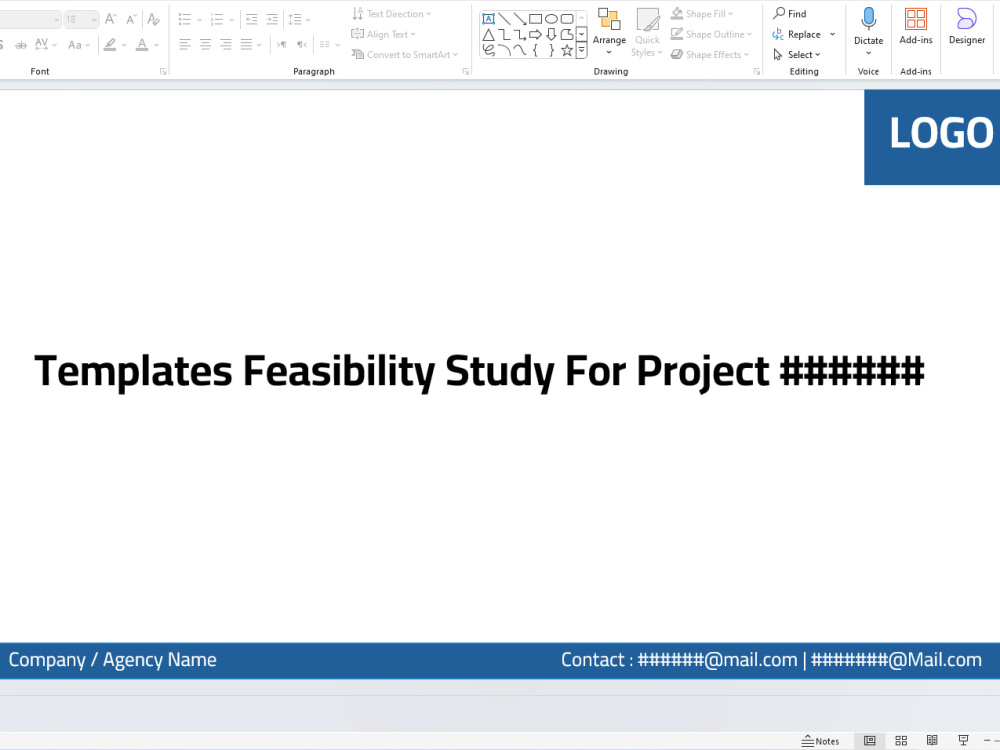This screenshot has width=1000, height=750.
Task: Apply bullet list formatting
Action: coord(185,19)
